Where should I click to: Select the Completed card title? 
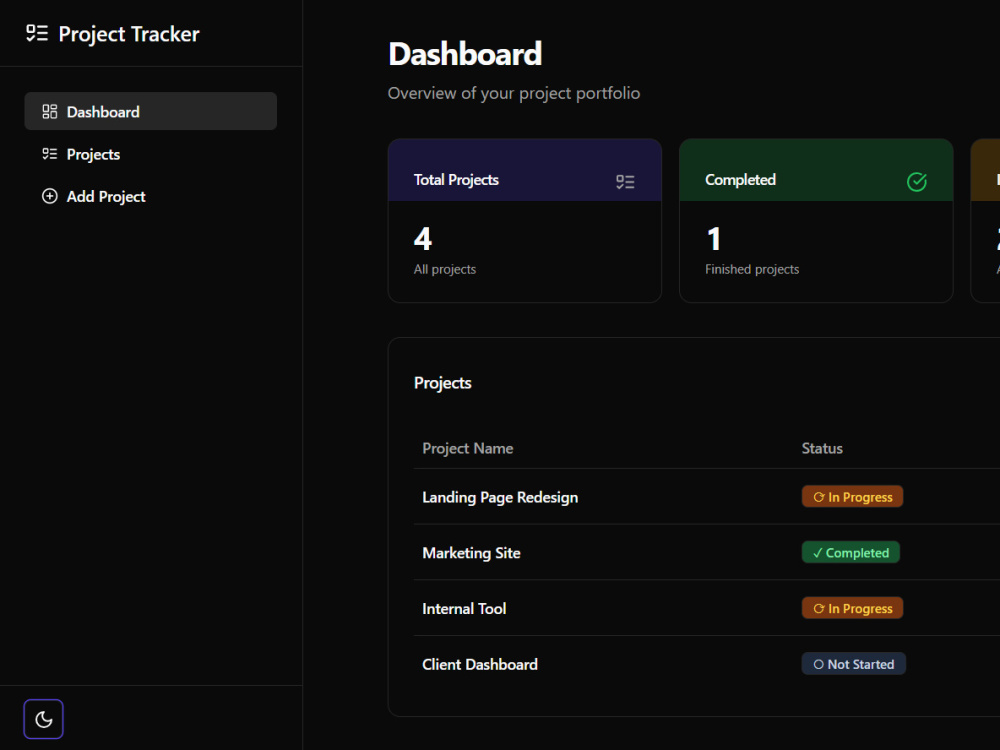pos(740,180)
